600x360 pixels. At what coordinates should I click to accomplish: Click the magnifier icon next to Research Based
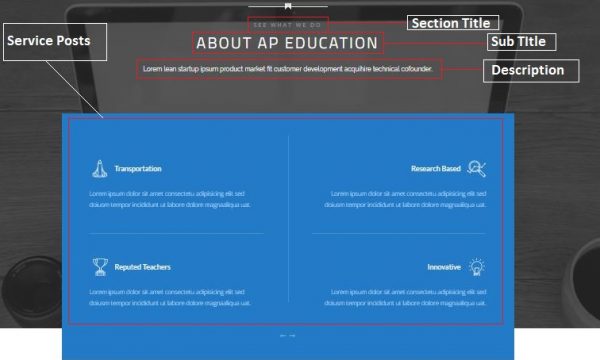476,169
